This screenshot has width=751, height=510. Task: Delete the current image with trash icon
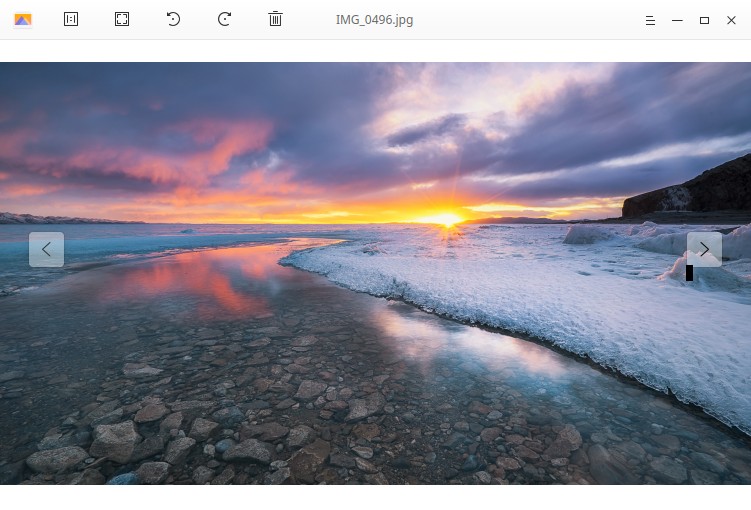(275, 20)
